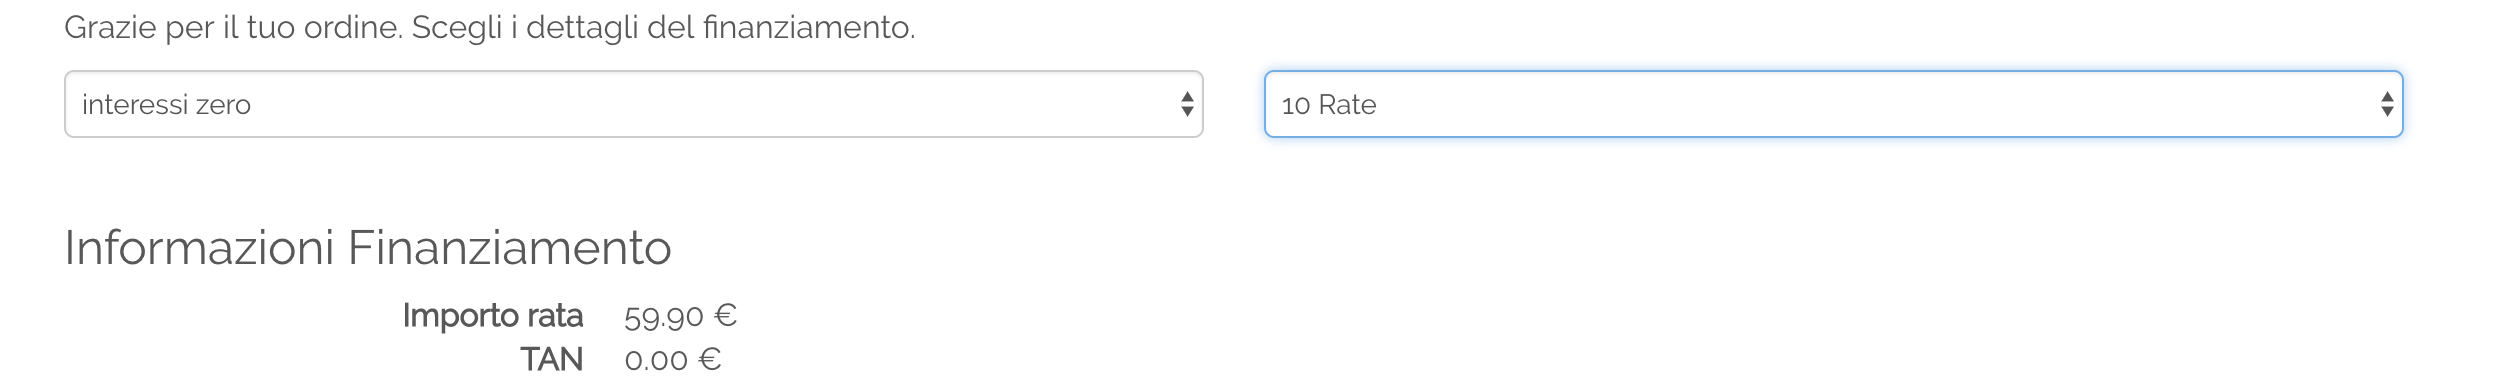Click the "10 Rate" text inside the select
Viewport: 2506px width, 386px height.
coord(1329,105)
